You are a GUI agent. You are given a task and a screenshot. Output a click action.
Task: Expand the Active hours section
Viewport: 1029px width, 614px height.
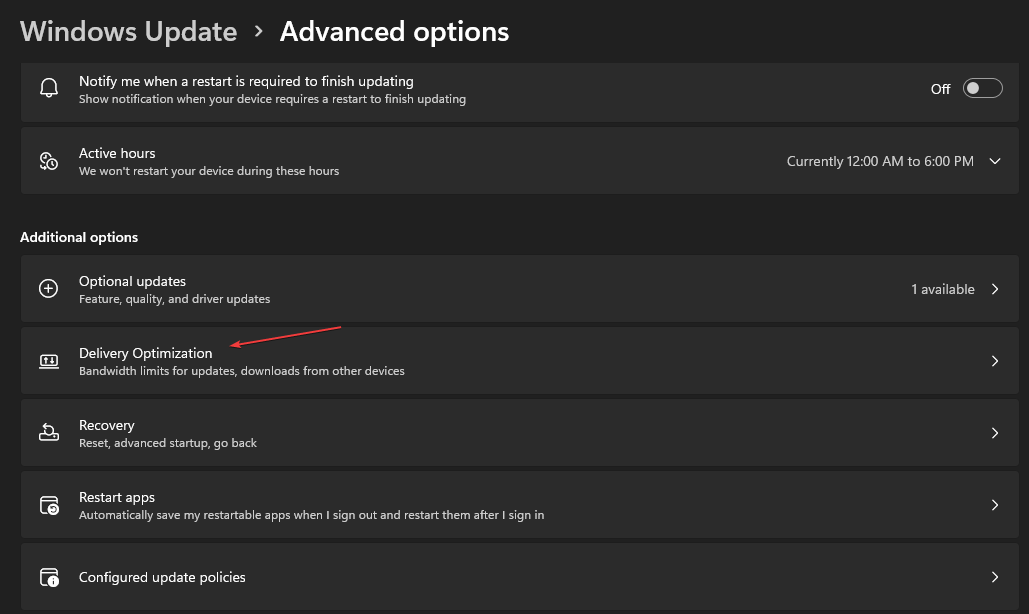994,160
